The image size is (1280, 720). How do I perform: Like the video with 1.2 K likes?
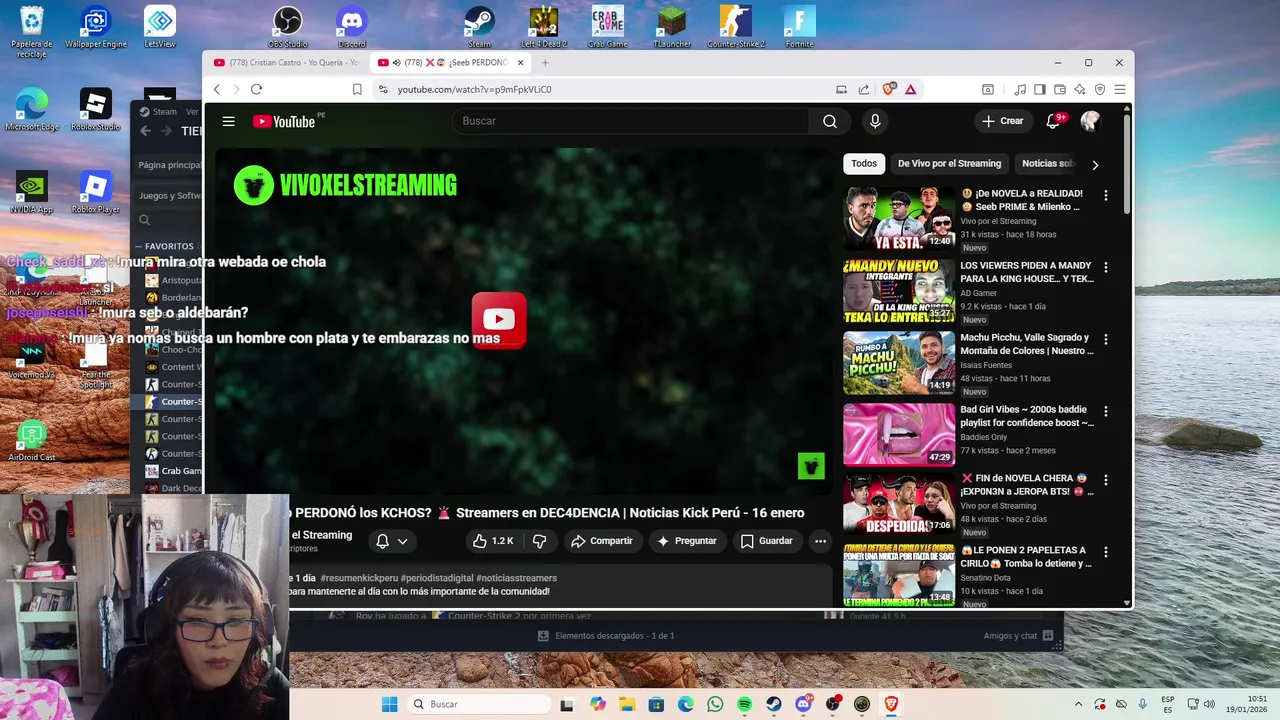pos(492,541)
